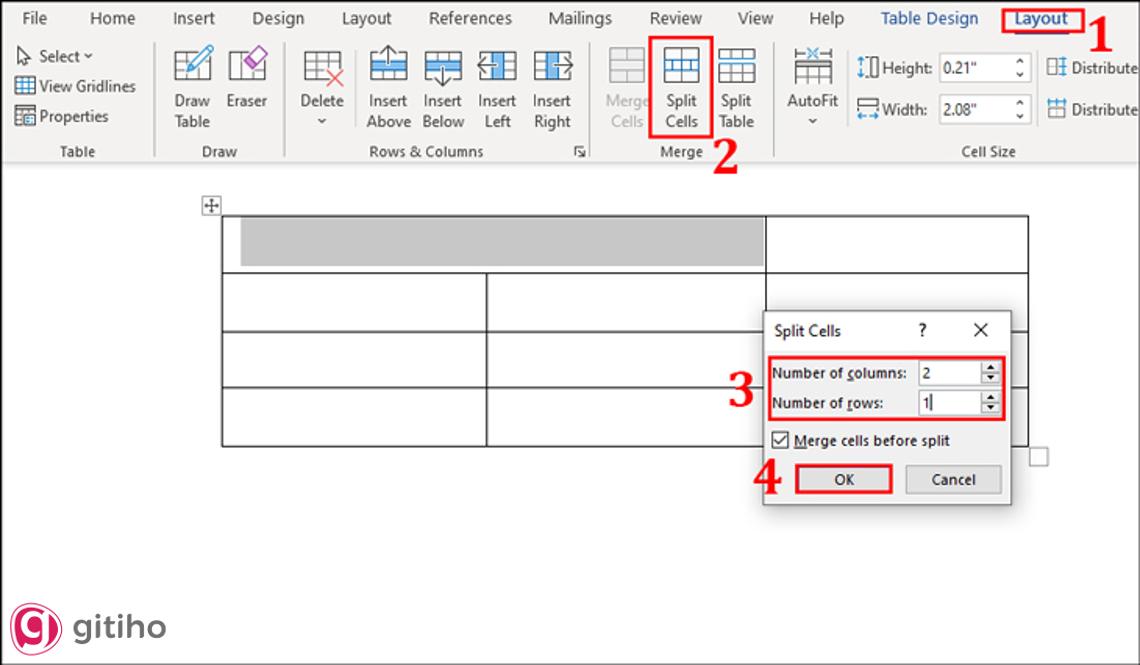
Task: Switch to the Insert tab
Action: tap(193, 18)
